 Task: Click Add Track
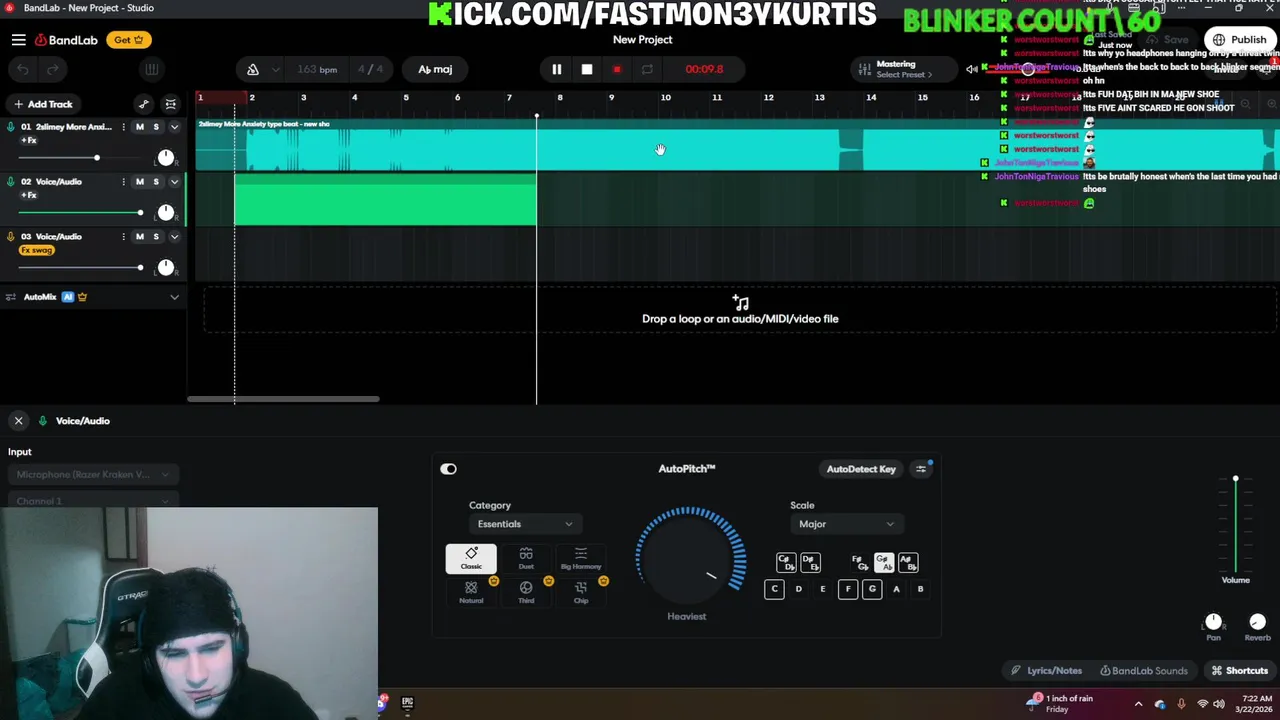(x=42, y=104)
